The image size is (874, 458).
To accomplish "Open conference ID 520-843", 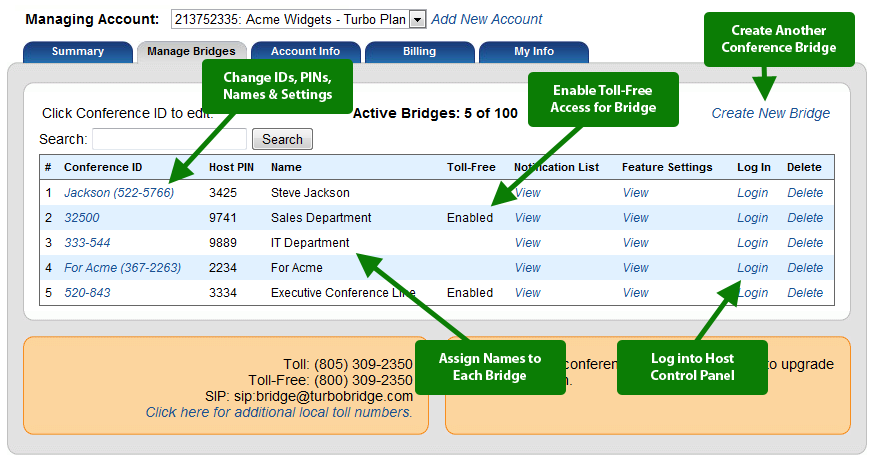I will [87, 293].
